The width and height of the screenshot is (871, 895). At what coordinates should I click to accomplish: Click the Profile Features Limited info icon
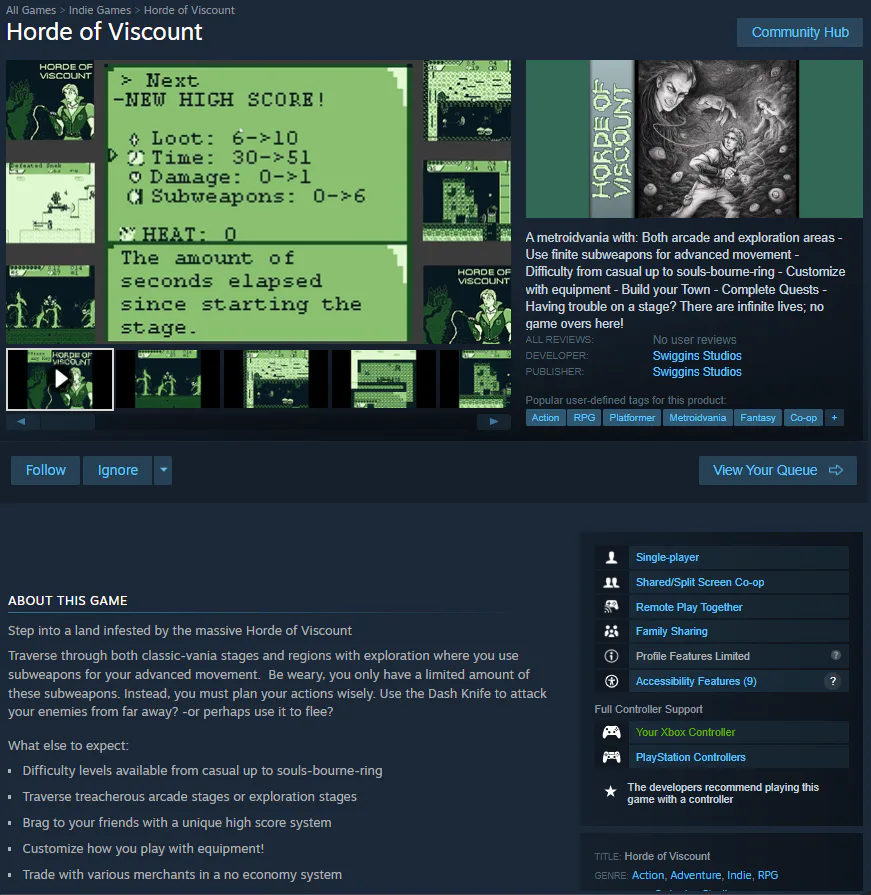(611, 656)
